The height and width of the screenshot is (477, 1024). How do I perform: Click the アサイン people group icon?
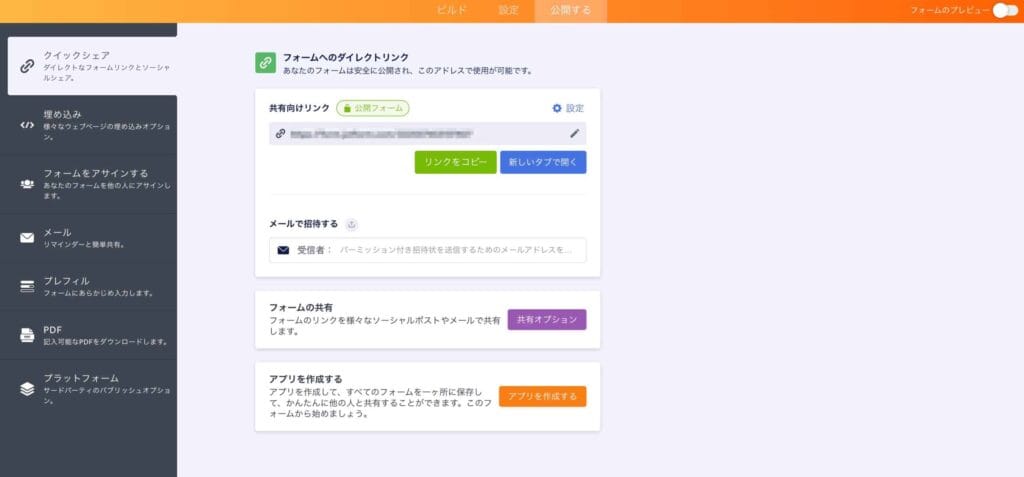point(27,184)
